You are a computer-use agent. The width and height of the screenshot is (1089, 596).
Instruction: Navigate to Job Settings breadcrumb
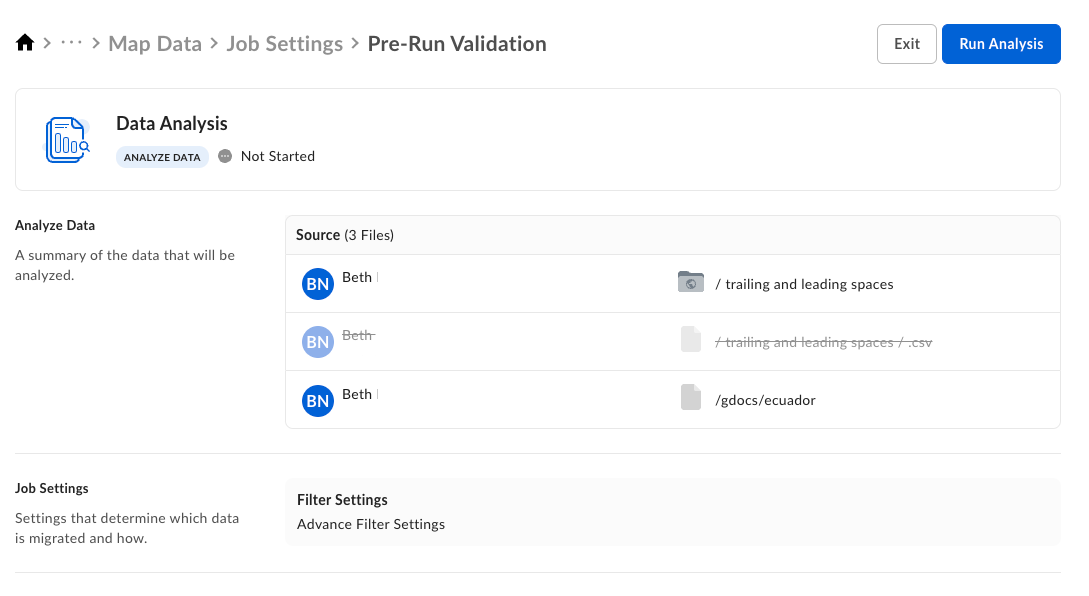tap(284, 44)
